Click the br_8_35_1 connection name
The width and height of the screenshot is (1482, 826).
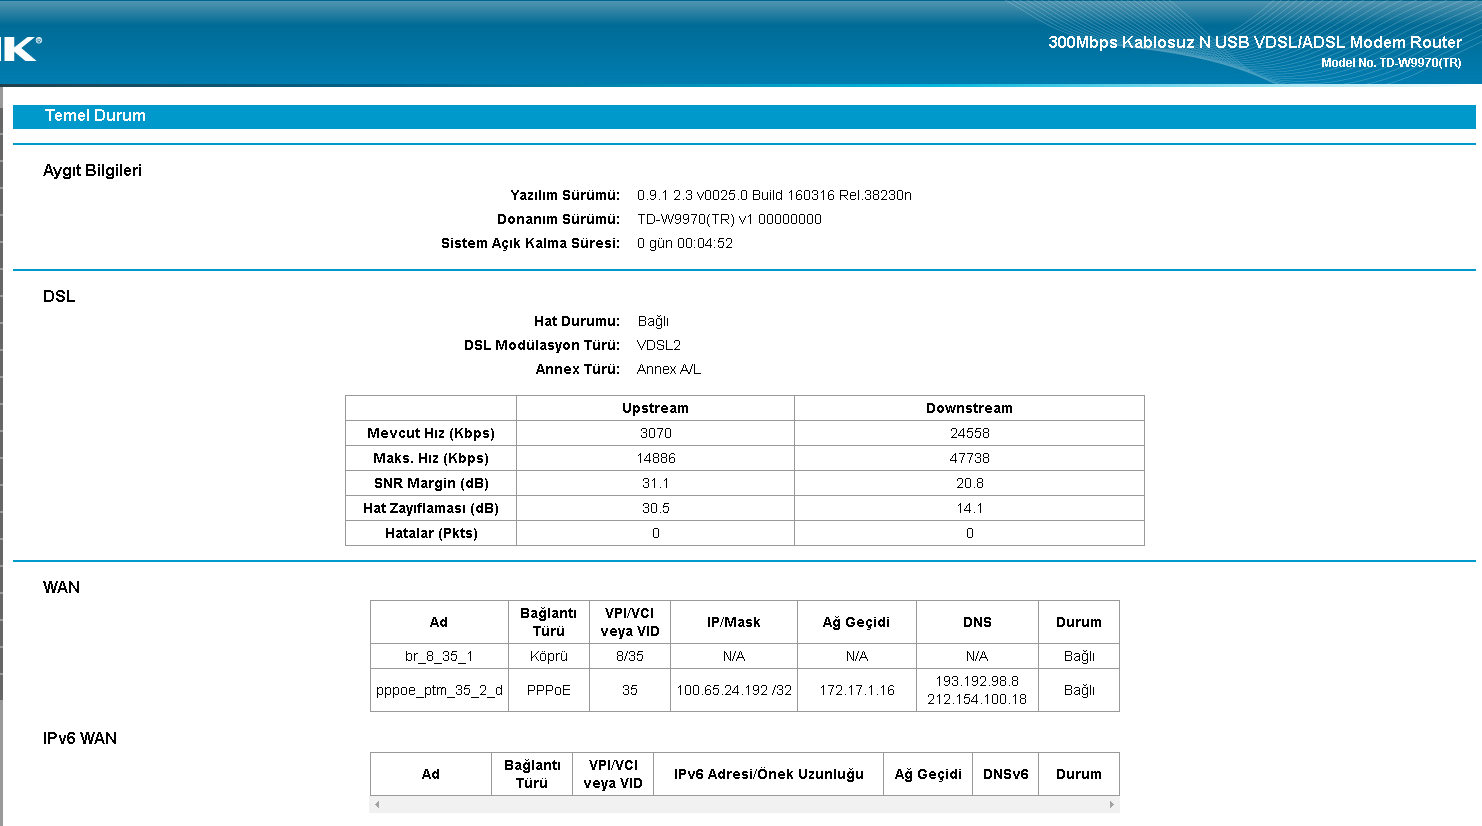pos(439,656)
